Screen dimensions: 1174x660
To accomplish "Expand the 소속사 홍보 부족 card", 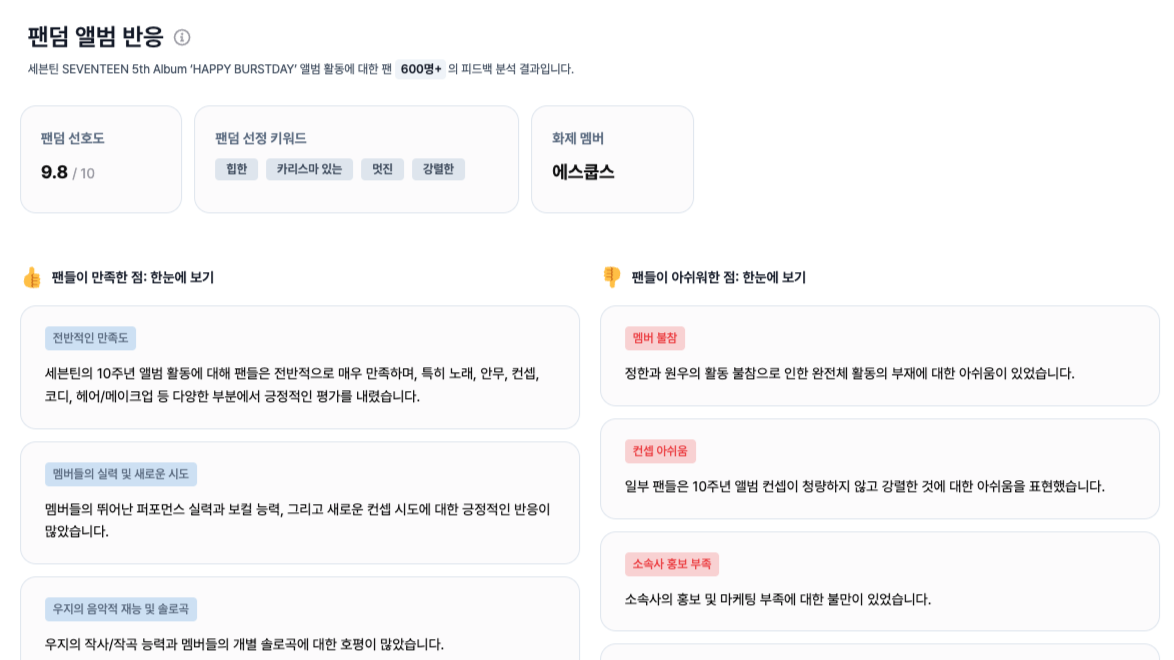I will coord(880,580).
